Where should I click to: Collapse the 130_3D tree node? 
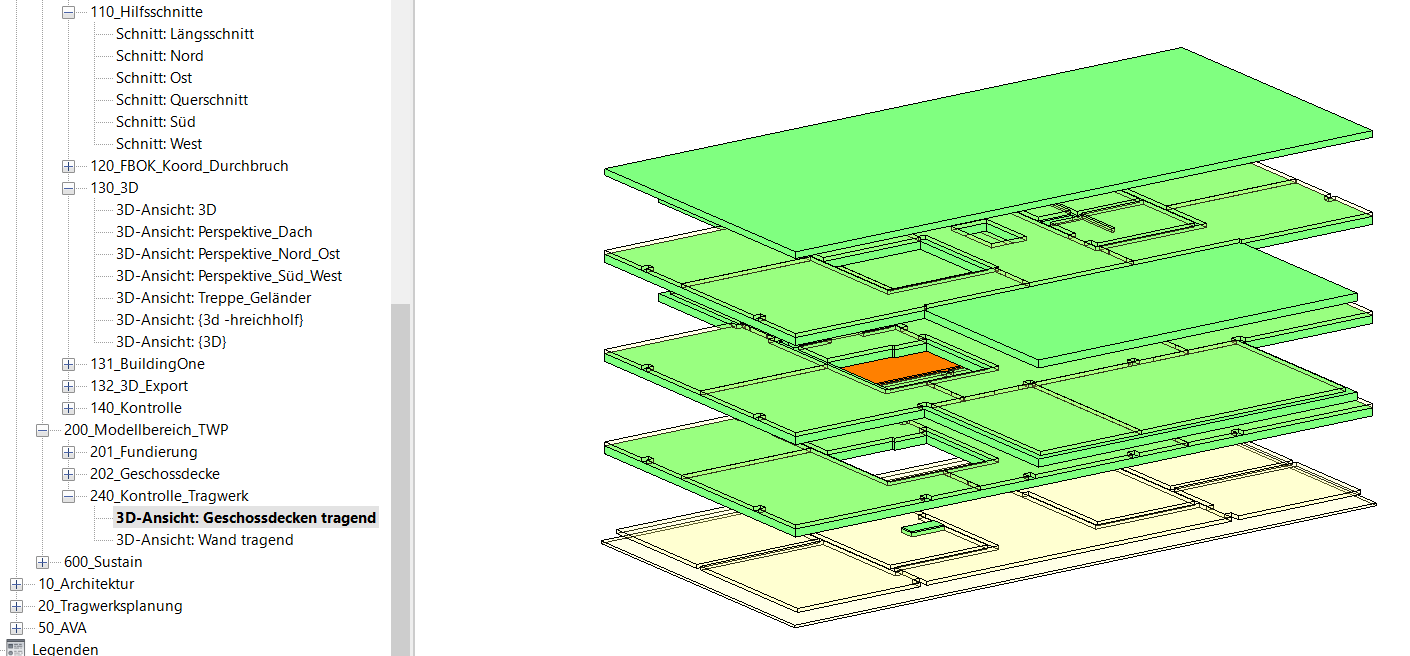coord(68,188)
